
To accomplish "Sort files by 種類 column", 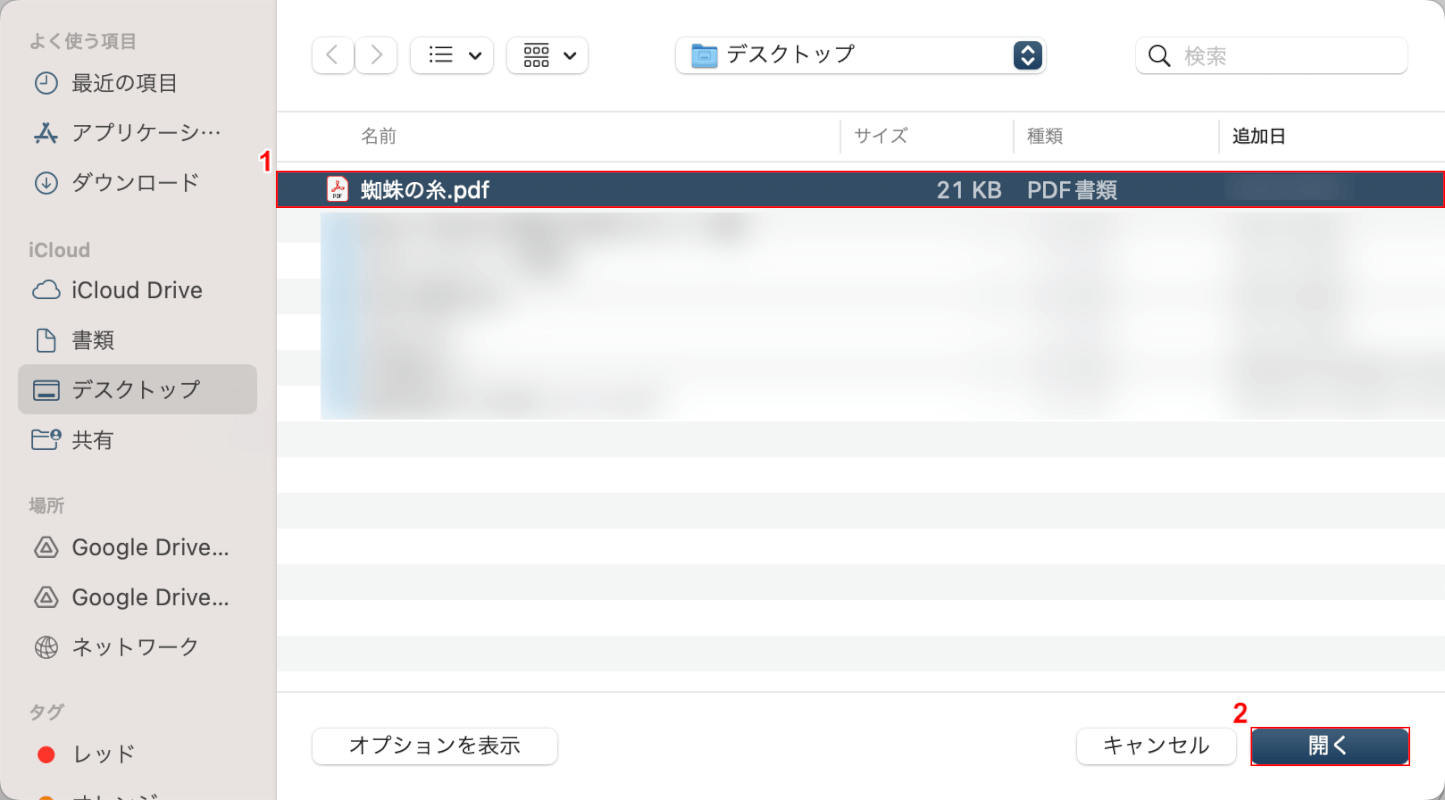I will 1045,136.
